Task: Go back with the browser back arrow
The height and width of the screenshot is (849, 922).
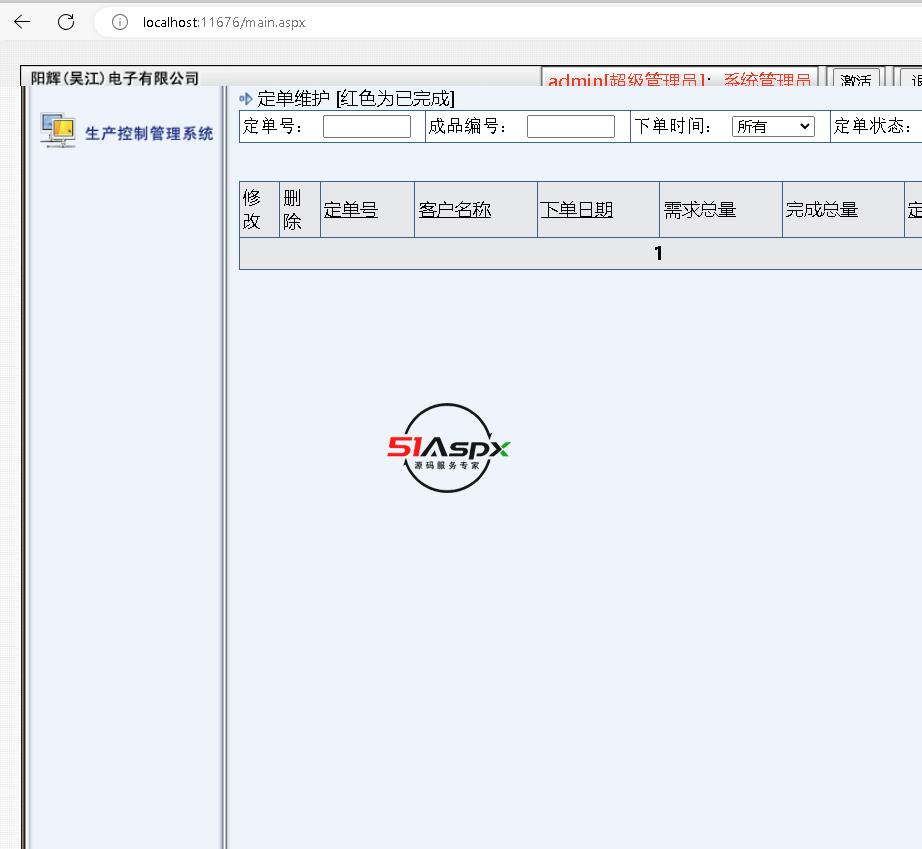Action: [x=22, y=22]
